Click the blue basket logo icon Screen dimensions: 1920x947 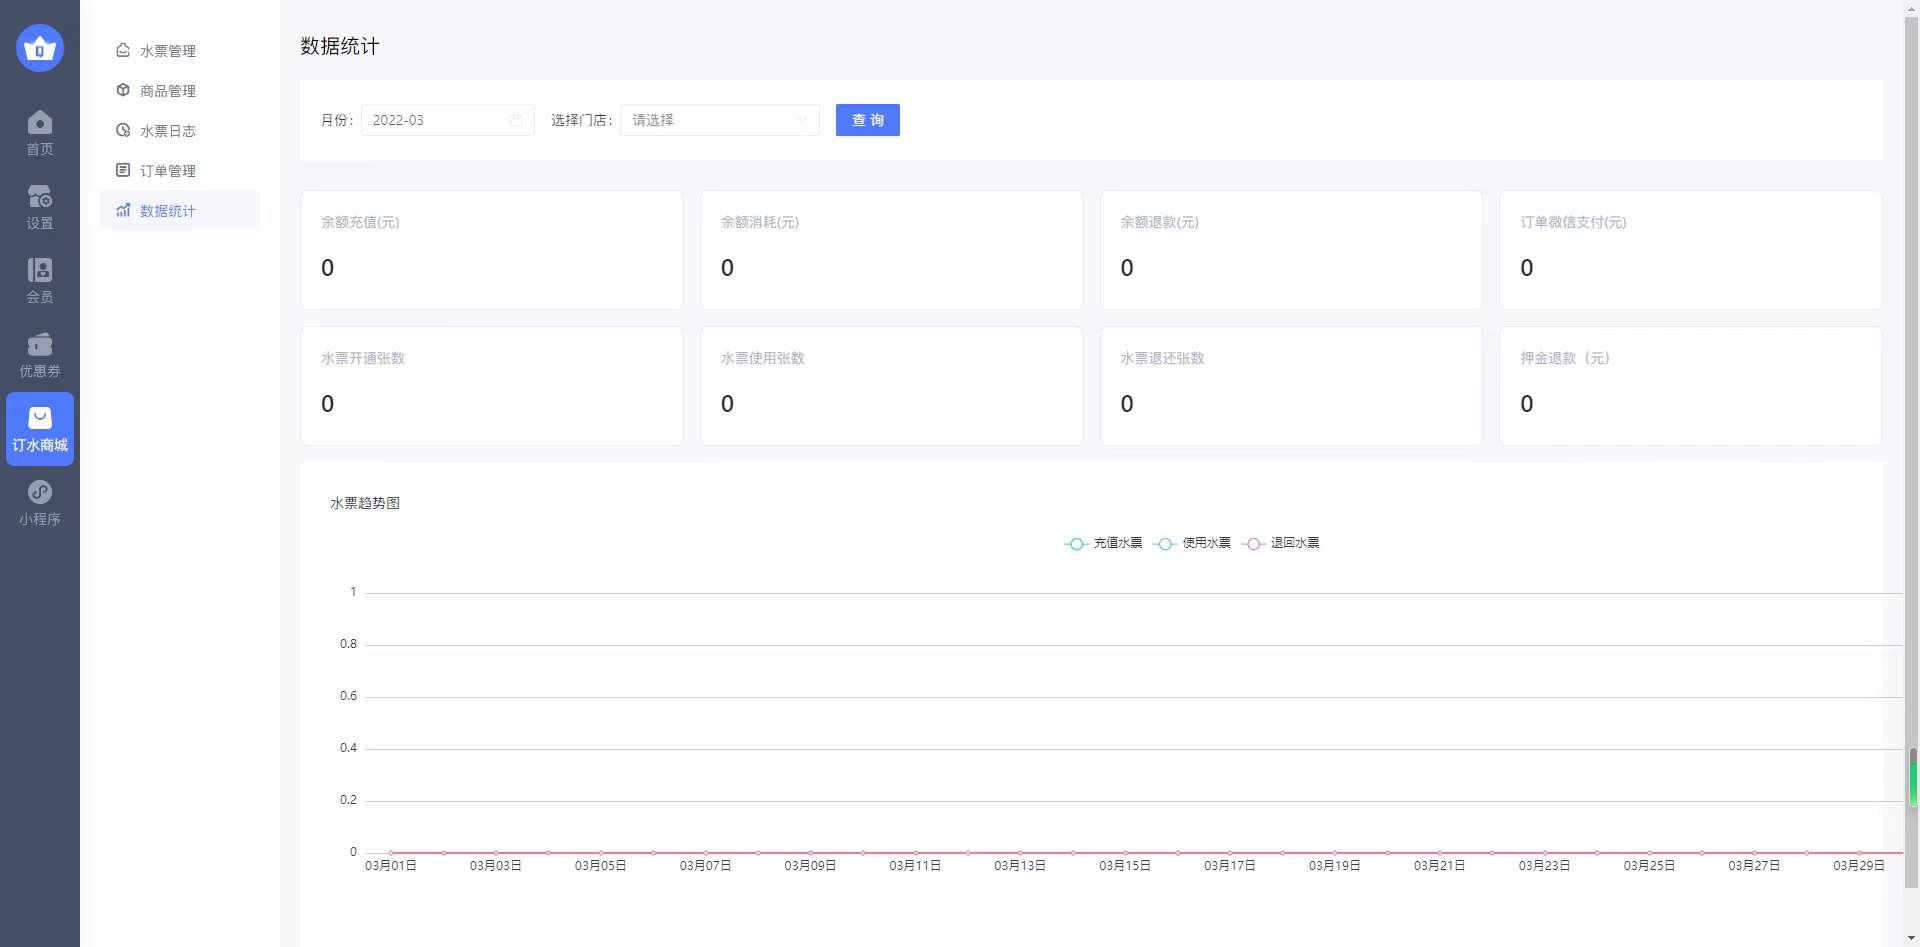click(x=40, y=48)
